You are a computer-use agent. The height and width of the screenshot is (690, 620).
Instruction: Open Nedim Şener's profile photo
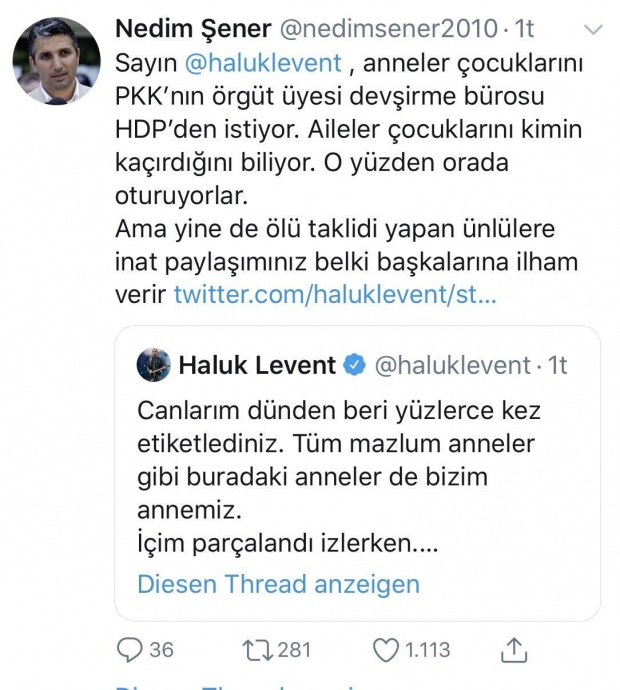coord(57,61)
